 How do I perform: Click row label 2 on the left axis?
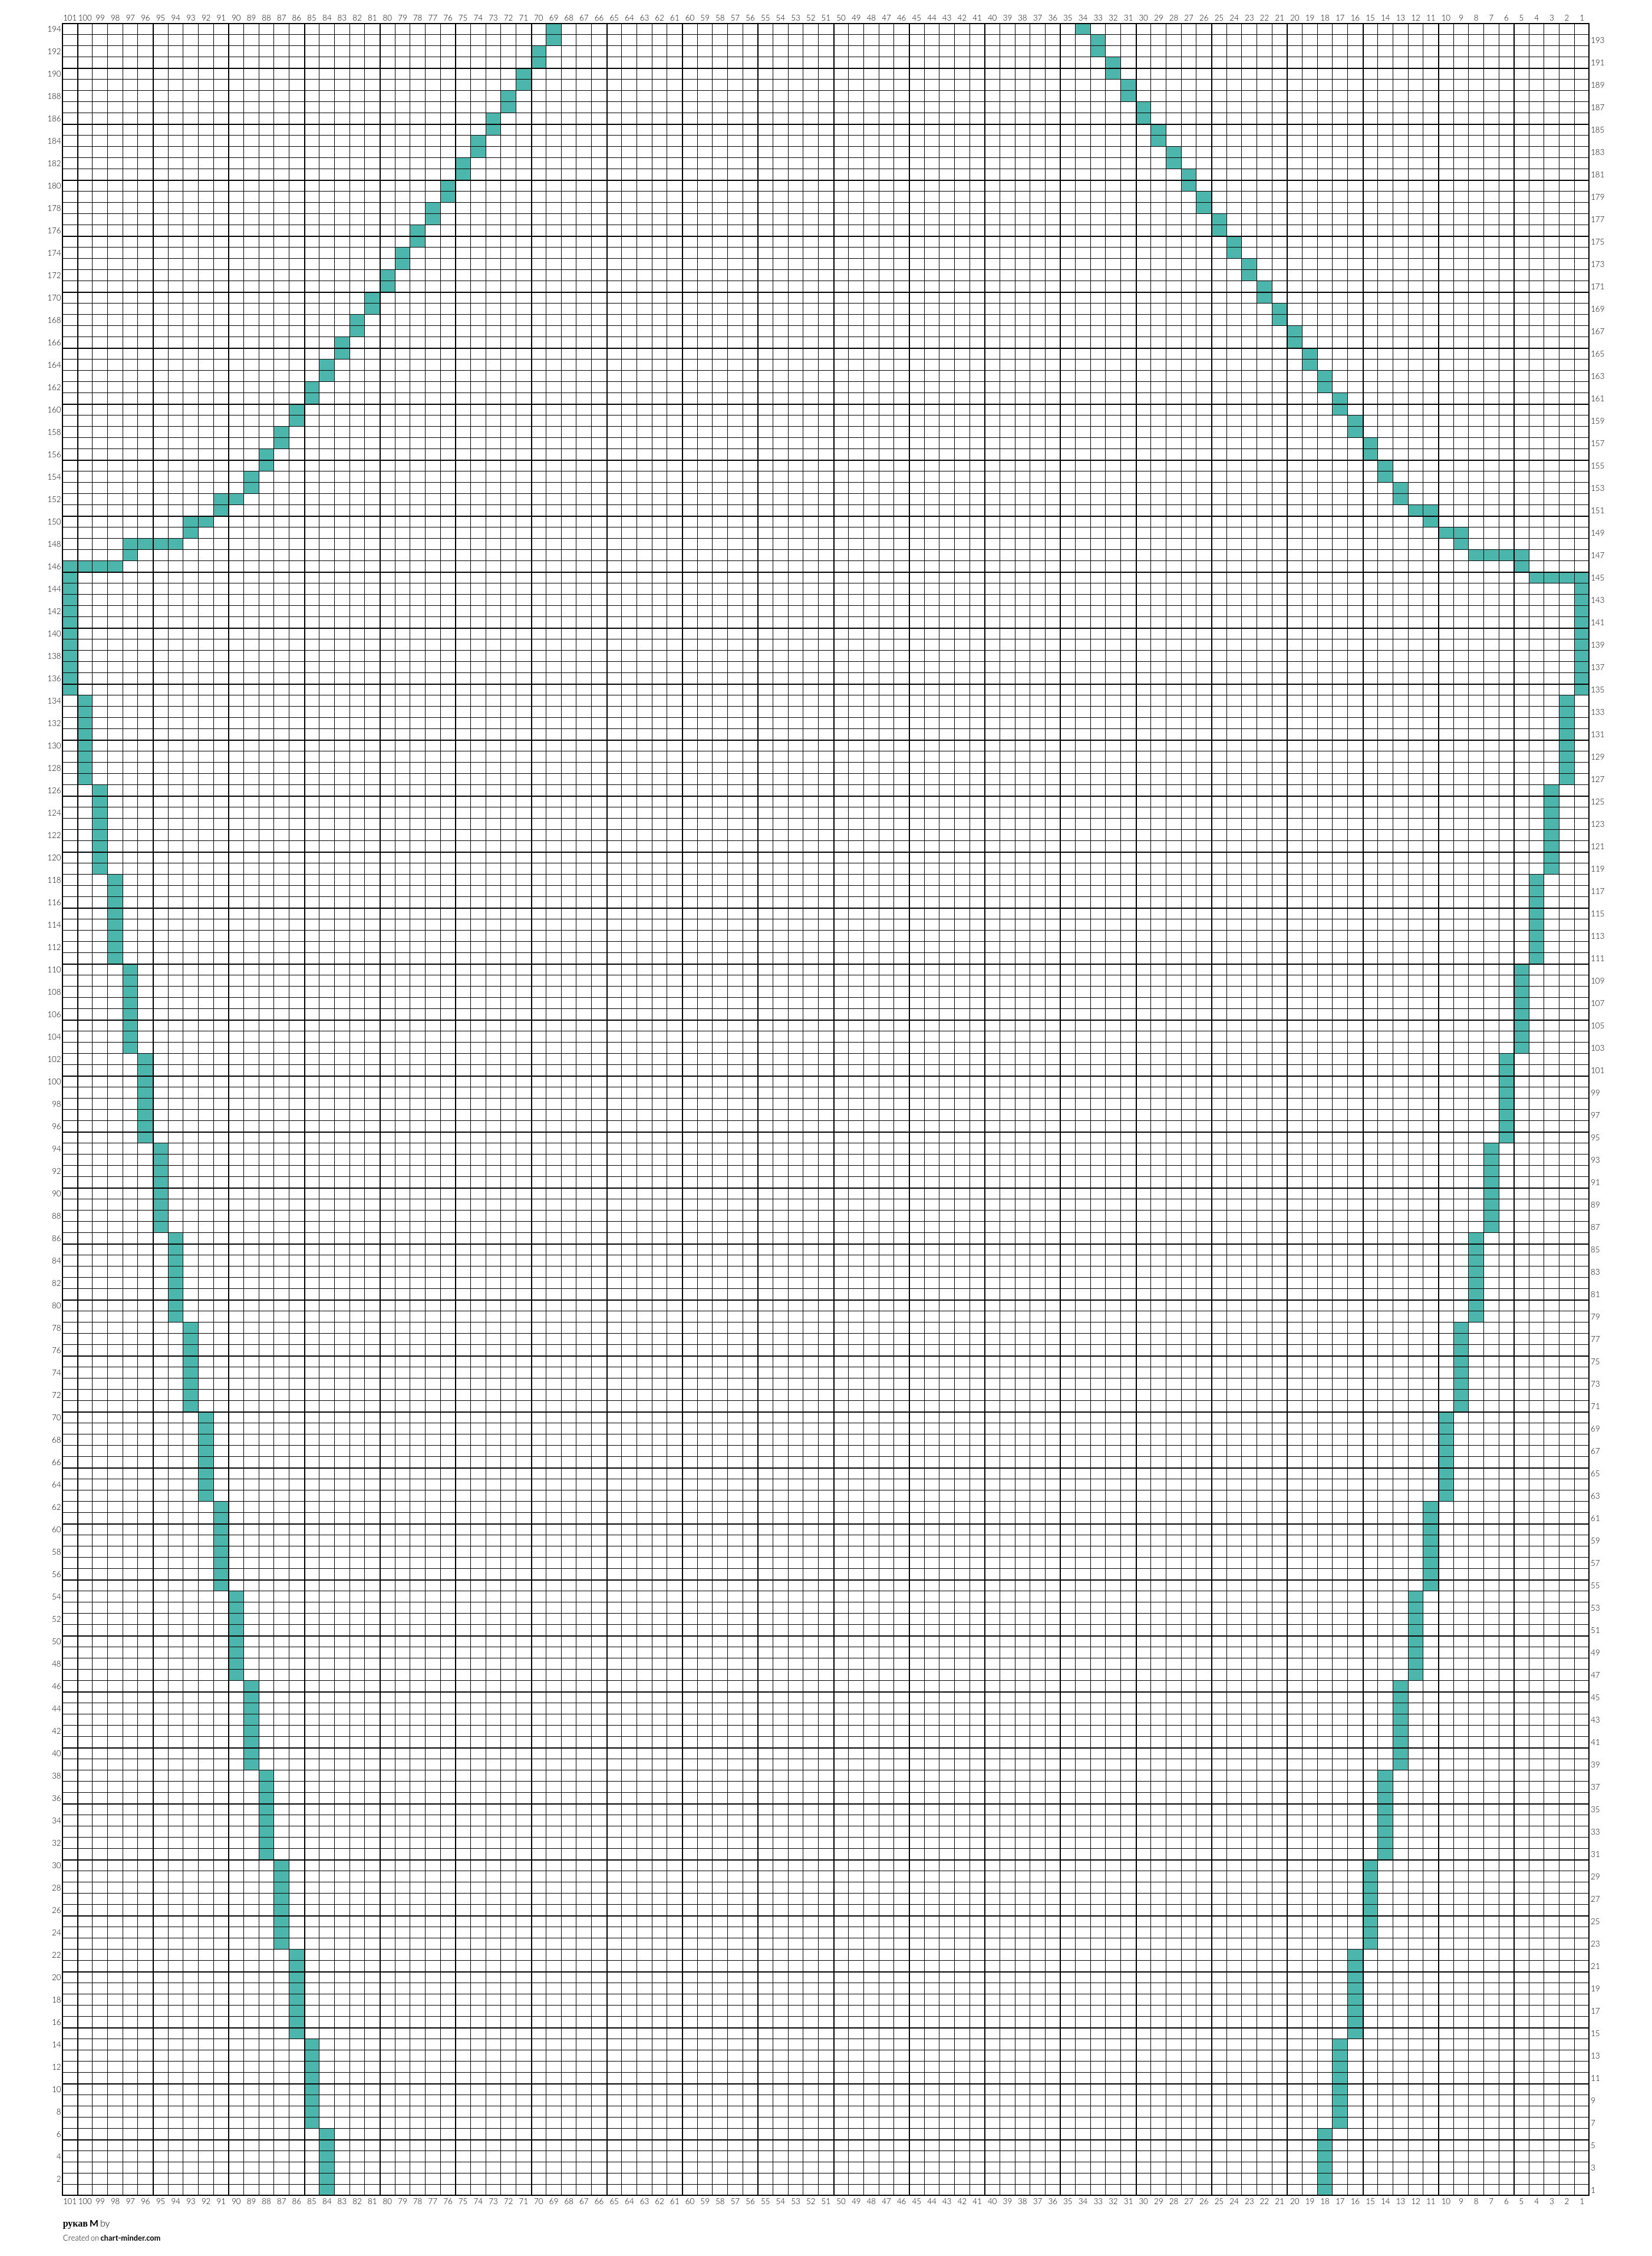58,2178
